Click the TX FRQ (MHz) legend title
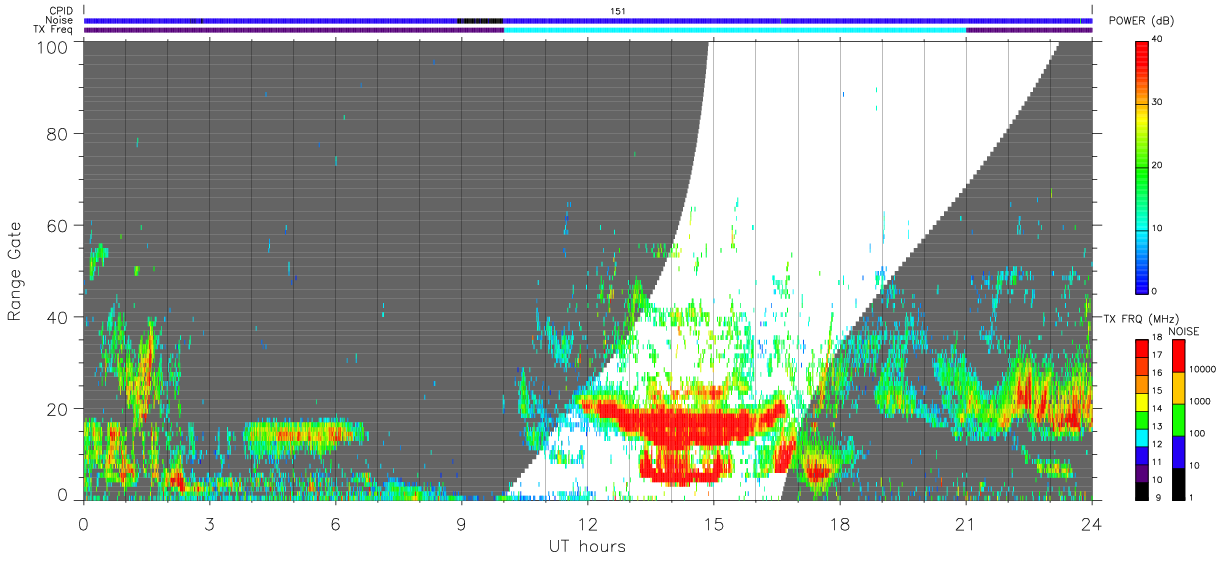The width and height of the screenshot is (1228, 567). 1140,318
